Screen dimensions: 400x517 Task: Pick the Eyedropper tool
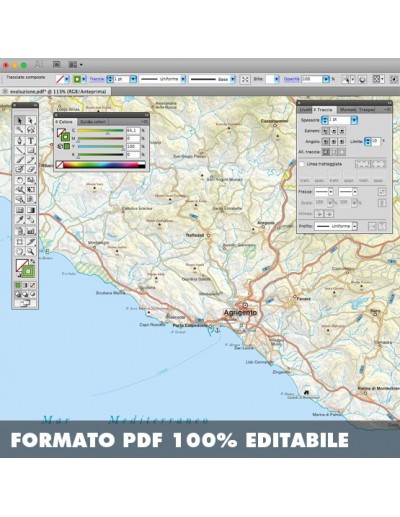(20, 220)
